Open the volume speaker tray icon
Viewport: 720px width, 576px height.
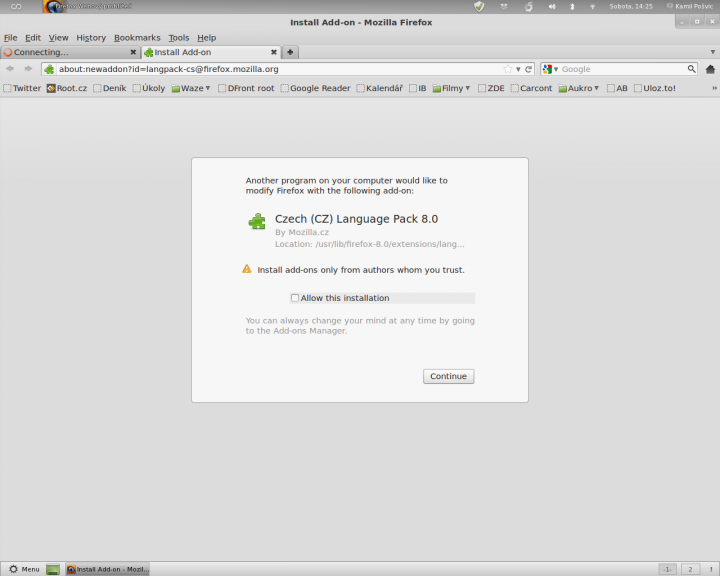pos(552,6)
